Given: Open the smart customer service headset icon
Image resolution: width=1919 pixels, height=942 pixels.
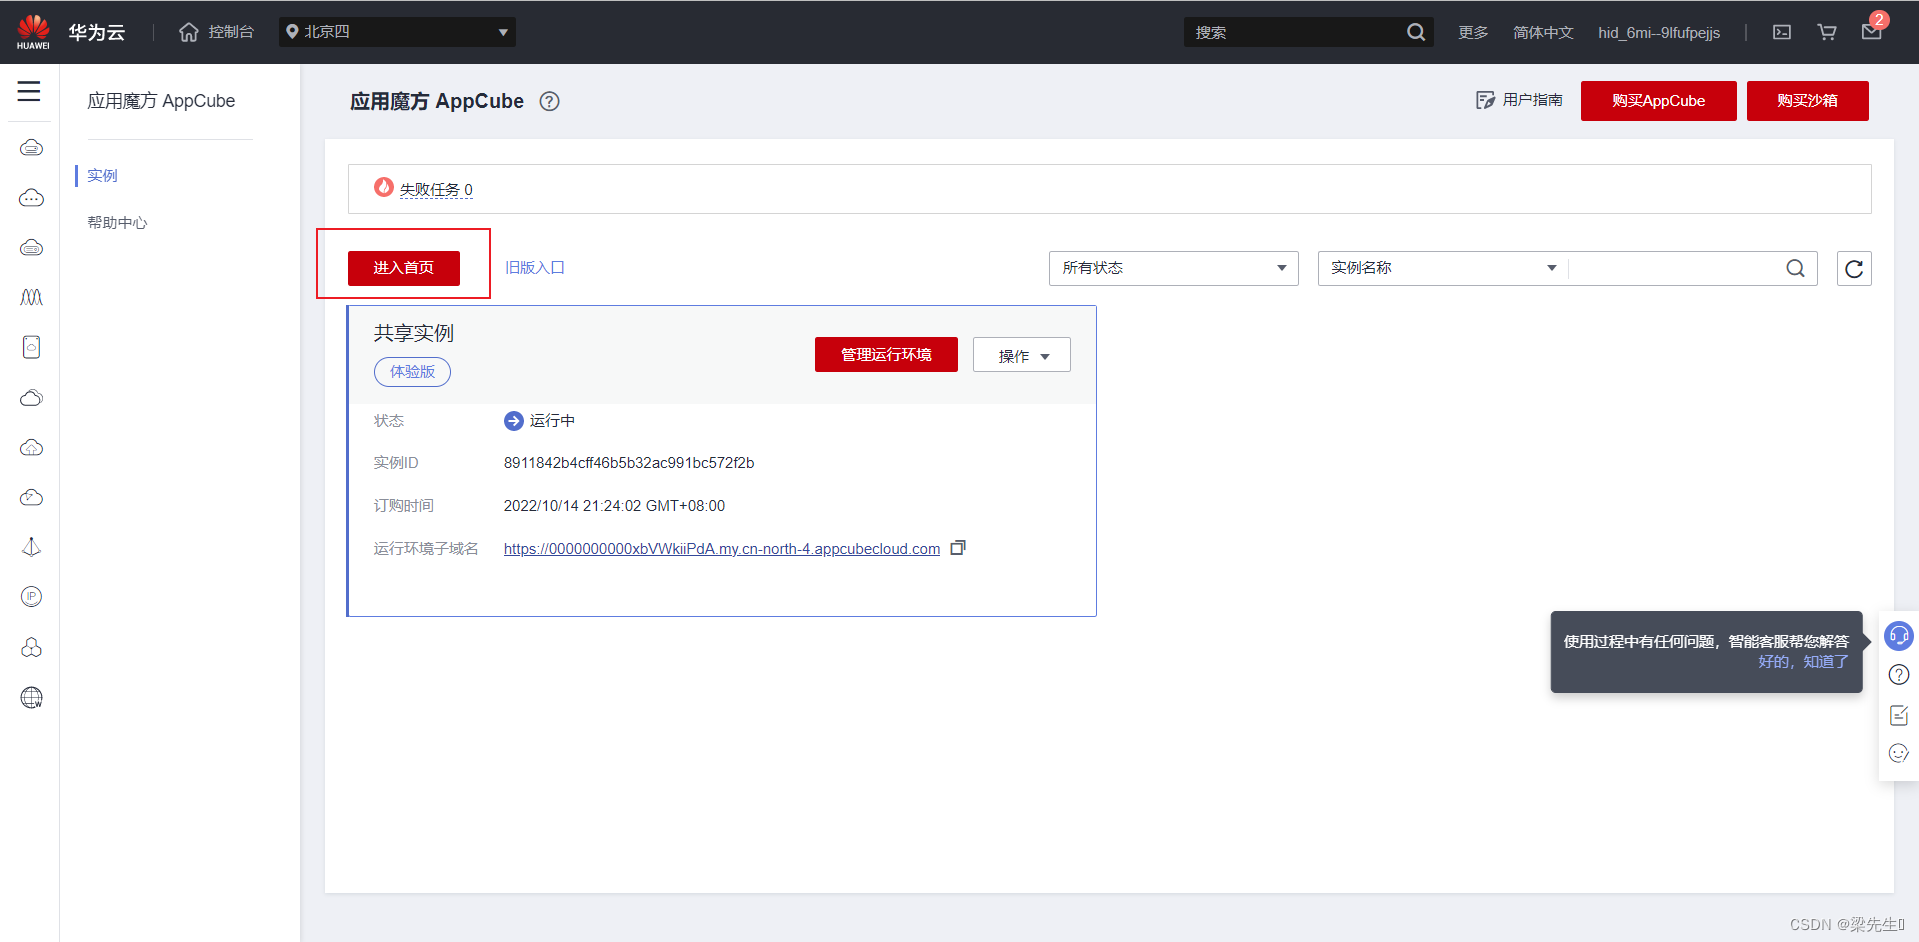Looking at the screenshot, I should pos(1898,636).
